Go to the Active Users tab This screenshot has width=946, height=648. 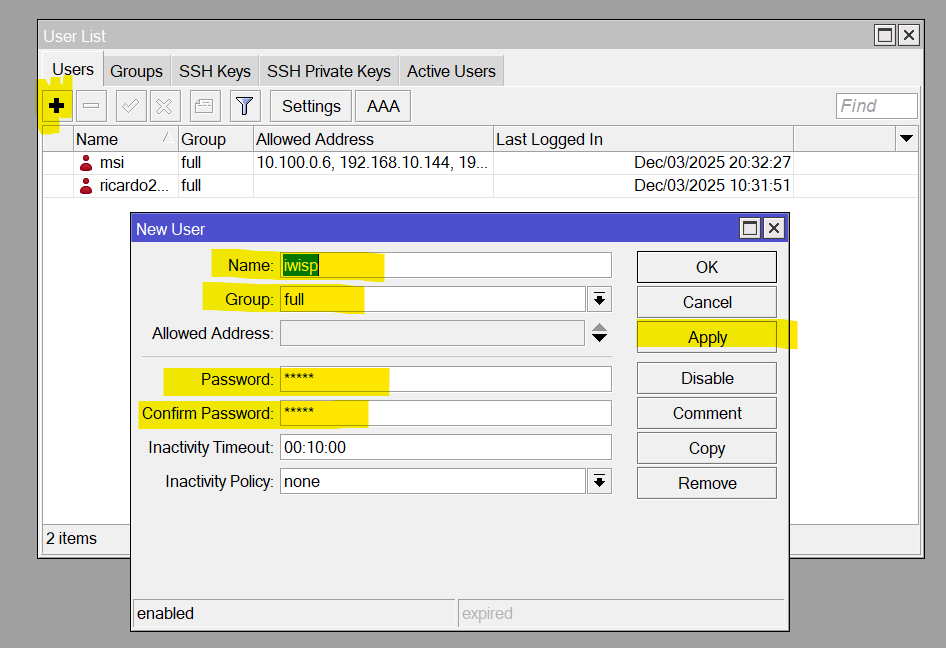coord(451,71)
